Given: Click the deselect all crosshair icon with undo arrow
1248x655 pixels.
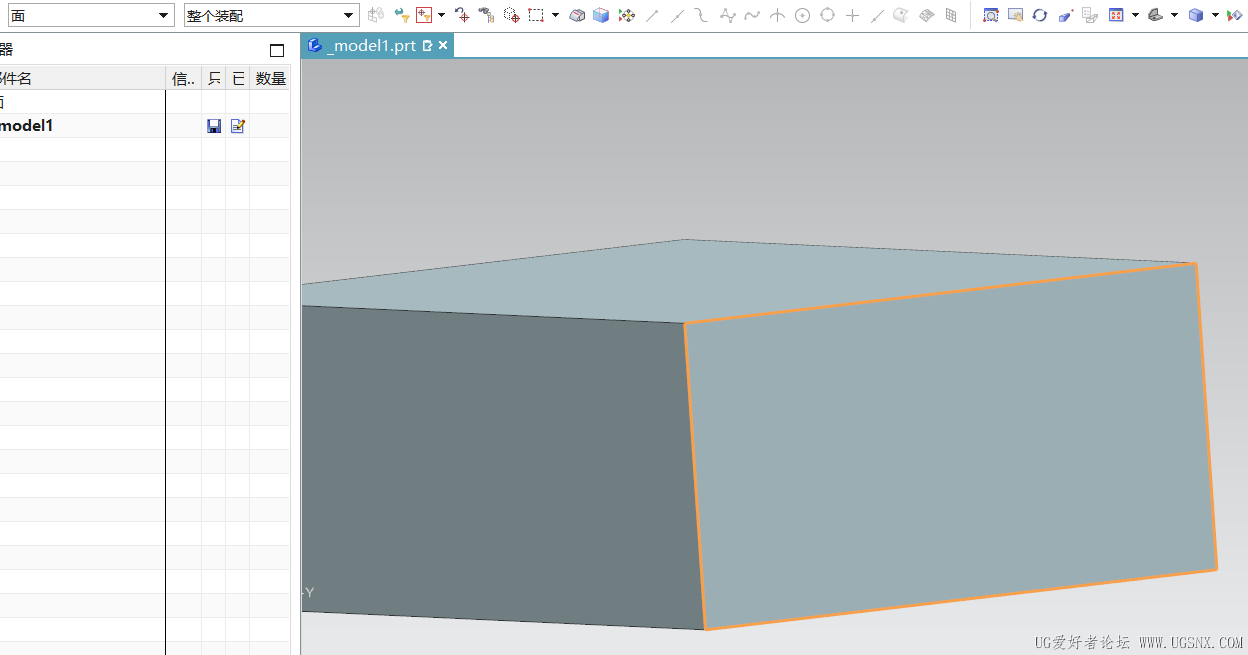Looking at the screenshot, I should point(462,15).
